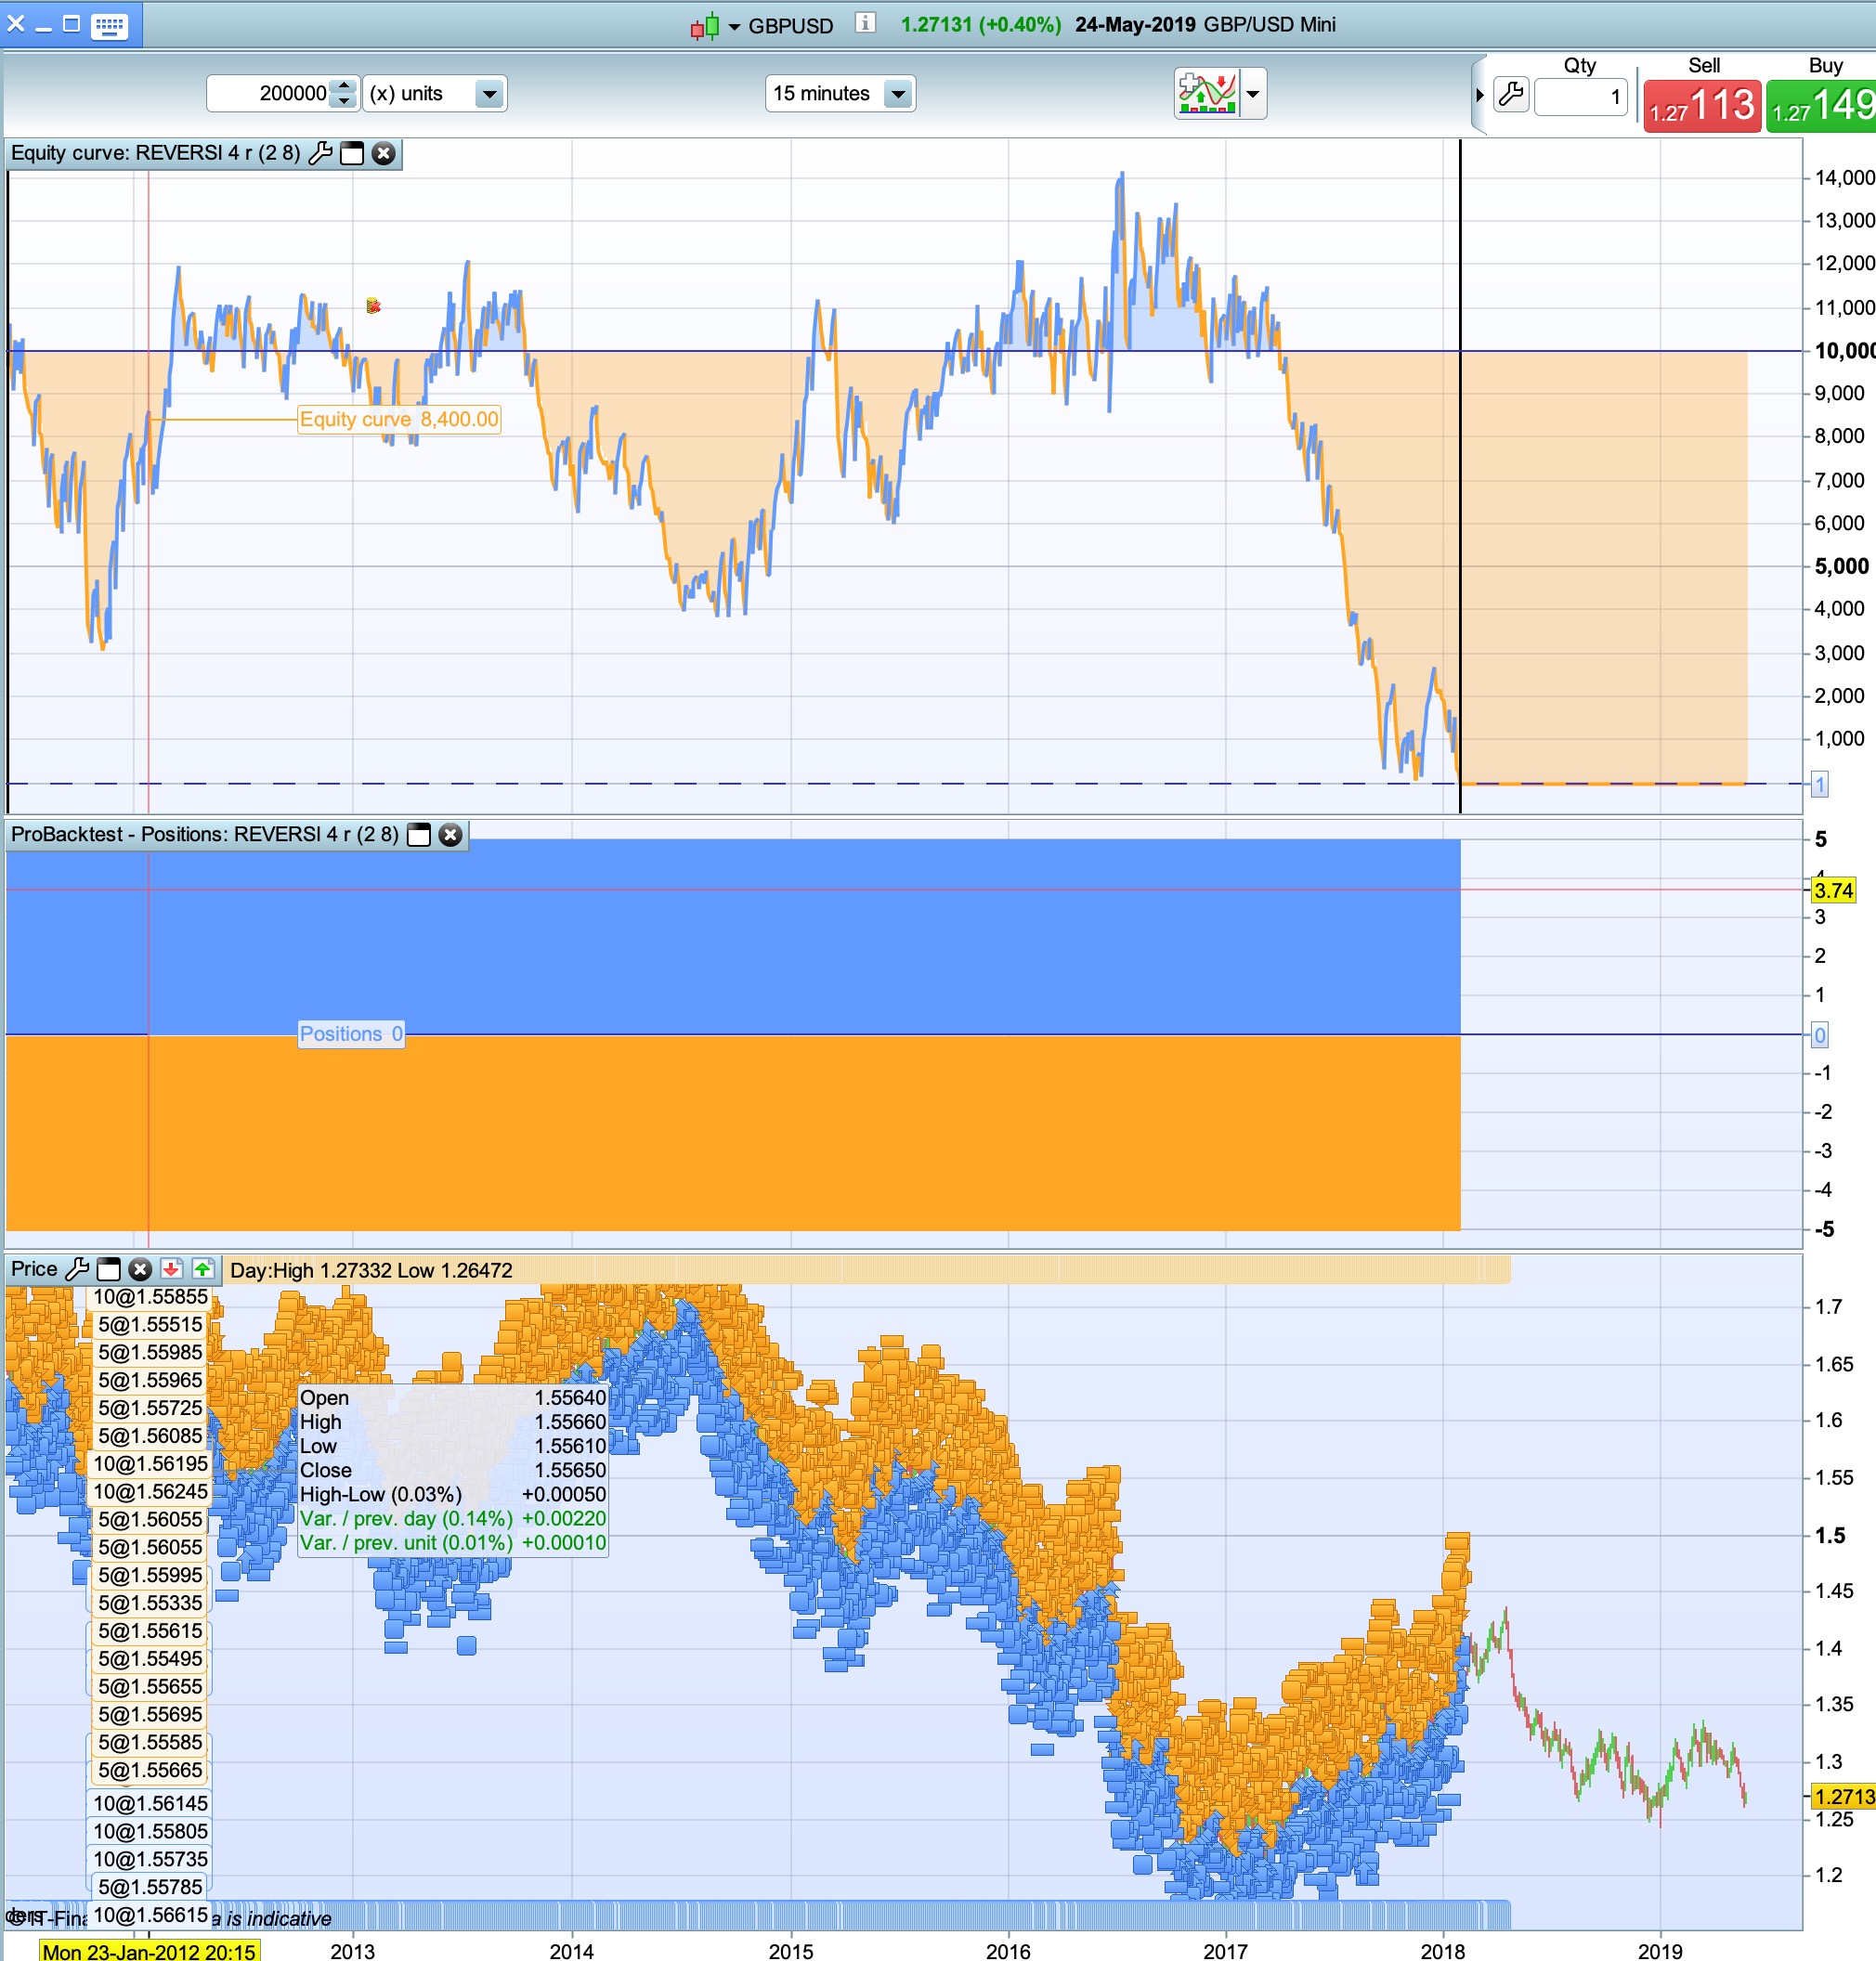The image size is (1876, 1961).
Task: Click the red down-arrow Price panel icon
Action: click(x=171, y=1269)
